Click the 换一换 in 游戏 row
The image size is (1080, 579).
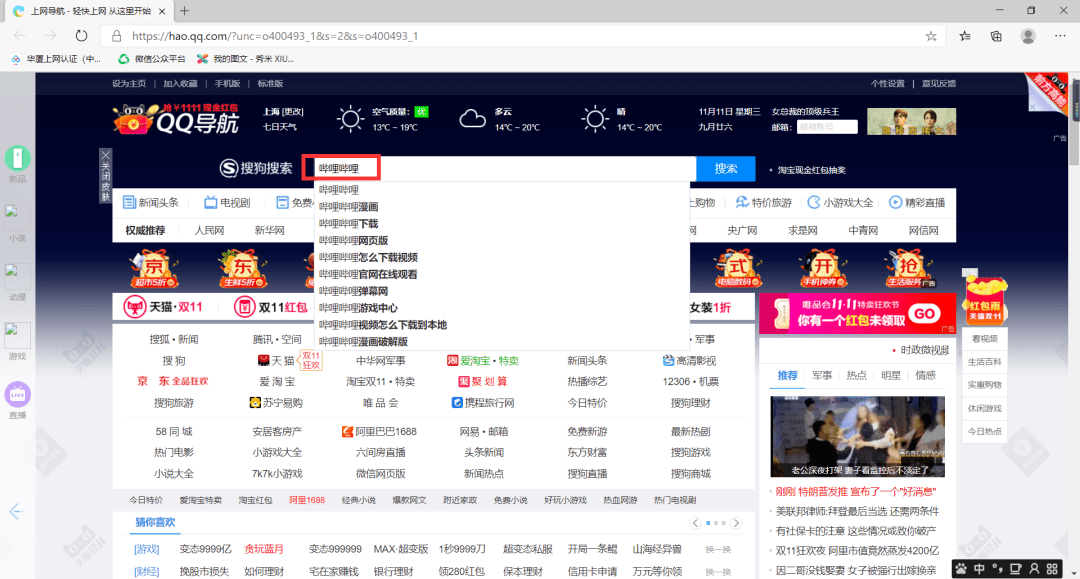coord(718,549)
